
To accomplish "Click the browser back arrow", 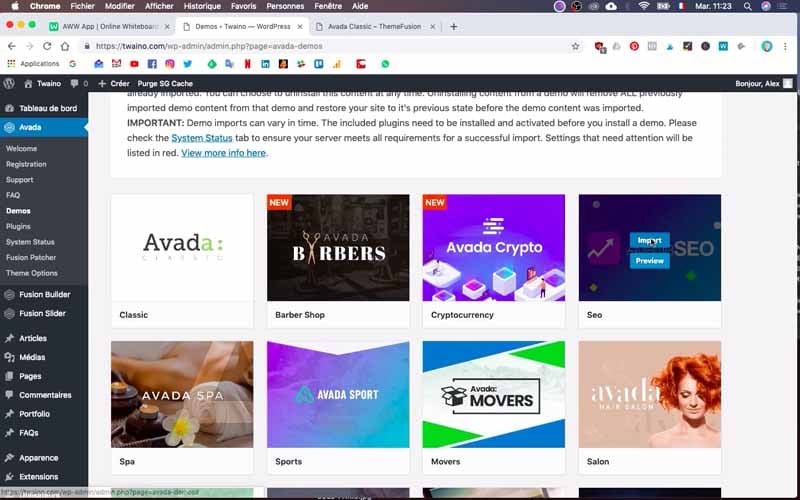I will (x=12, y=46).
